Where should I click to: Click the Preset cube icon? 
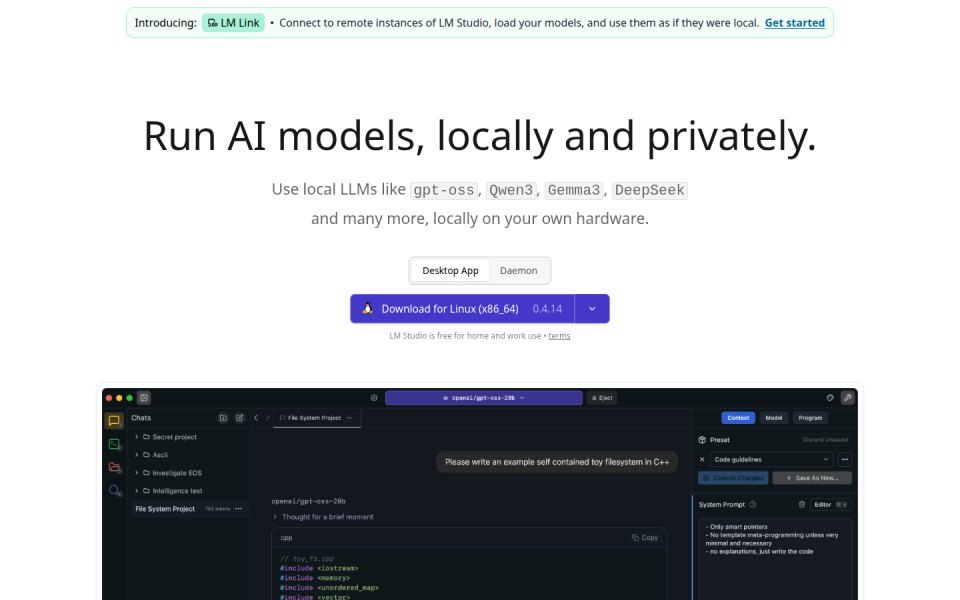tap(702, 440)
